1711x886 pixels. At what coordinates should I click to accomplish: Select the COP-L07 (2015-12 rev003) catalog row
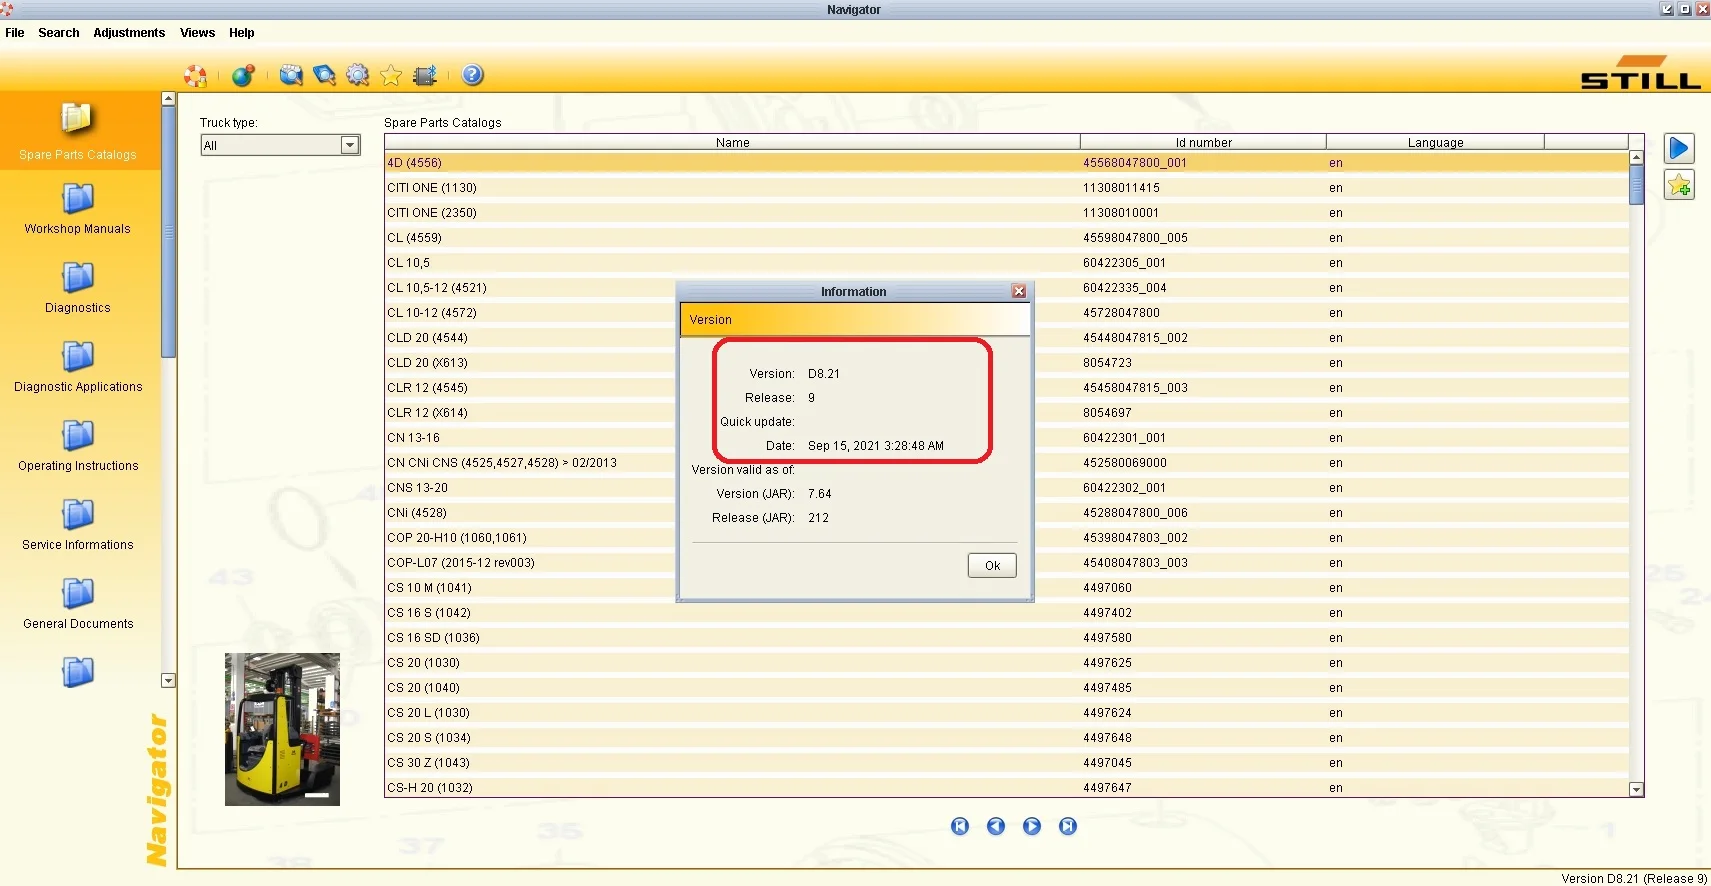click(1006, 563)
